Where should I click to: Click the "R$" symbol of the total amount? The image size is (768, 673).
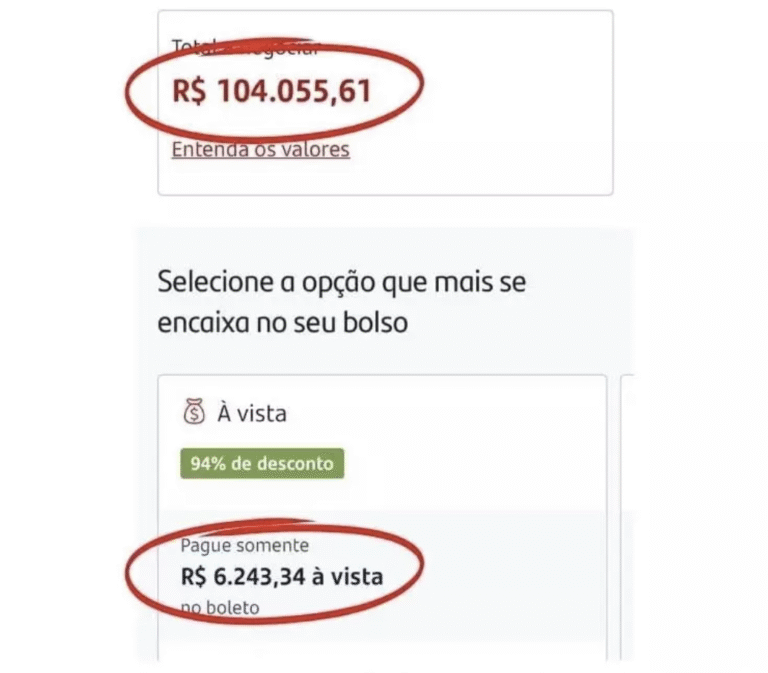pos(190,92)
